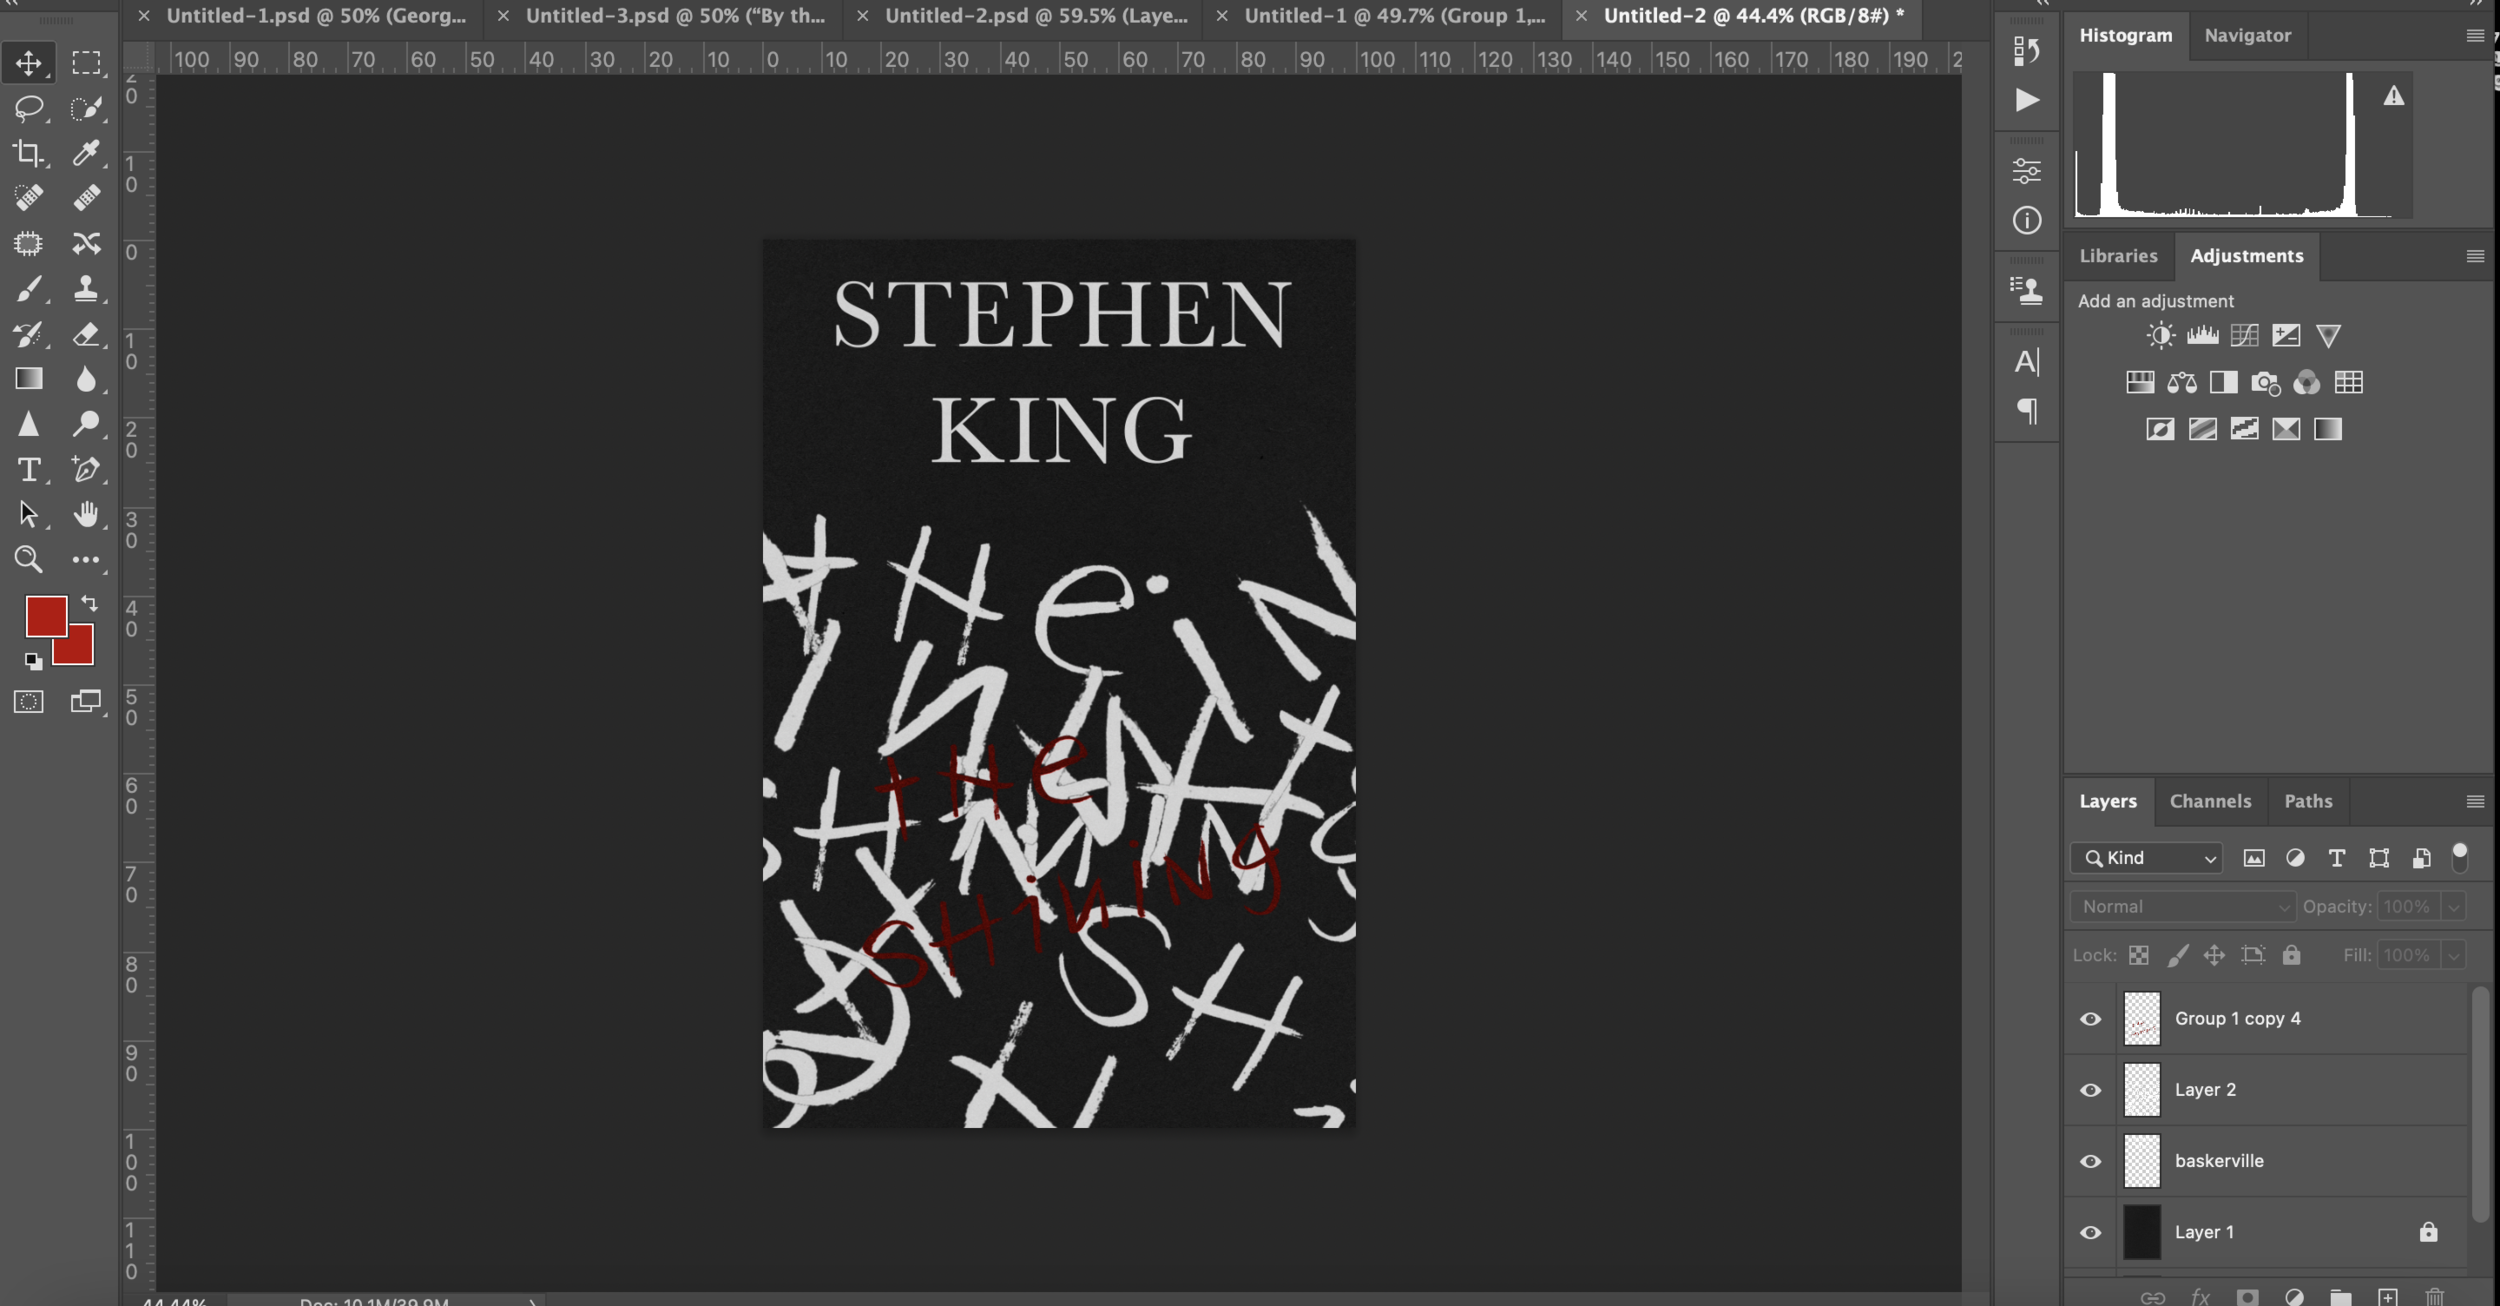The height and width of the screenshot is (1306, 2500).
Task: Click the foreground red color swatch
Action: (45, 616)
